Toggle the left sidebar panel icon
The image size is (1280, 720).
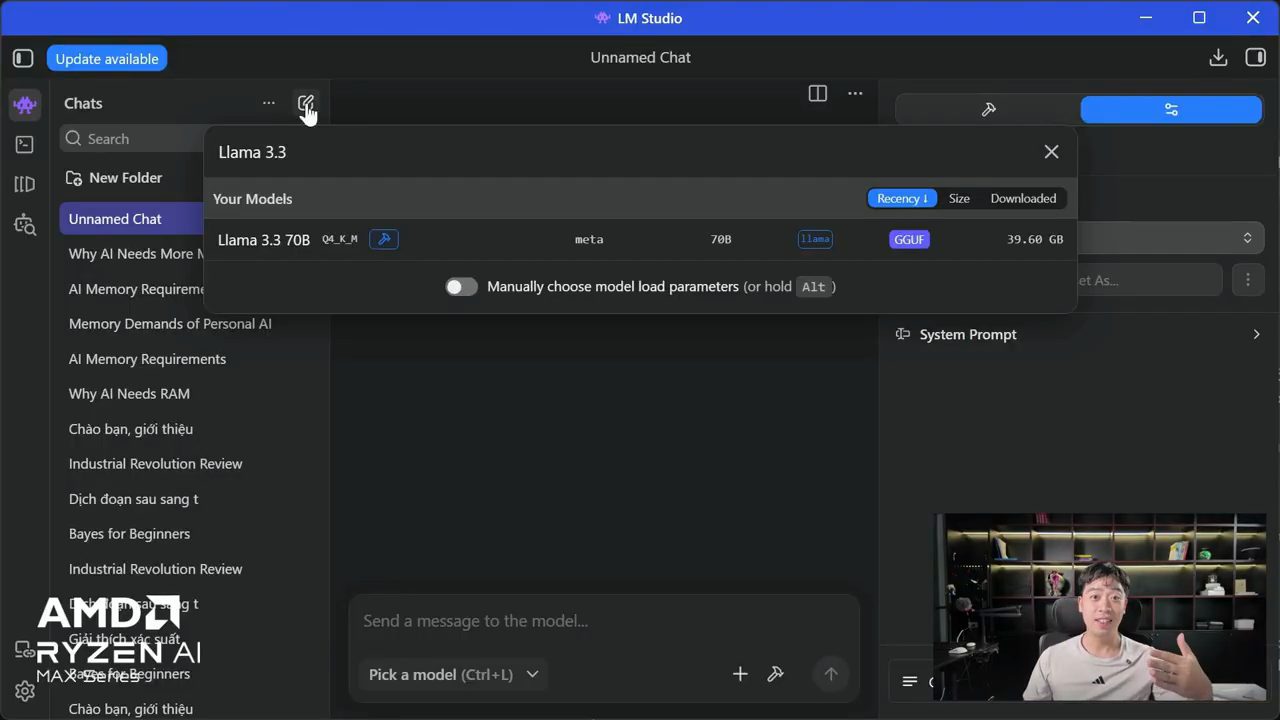[x=23, y=58]
